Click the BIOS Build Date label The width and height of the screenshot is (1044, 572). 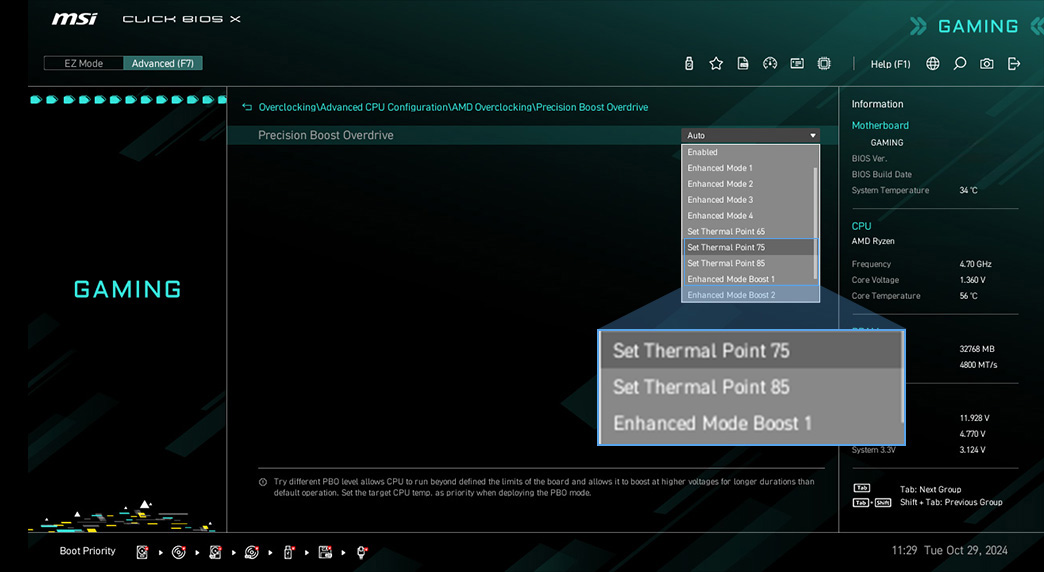coord(882,174)
